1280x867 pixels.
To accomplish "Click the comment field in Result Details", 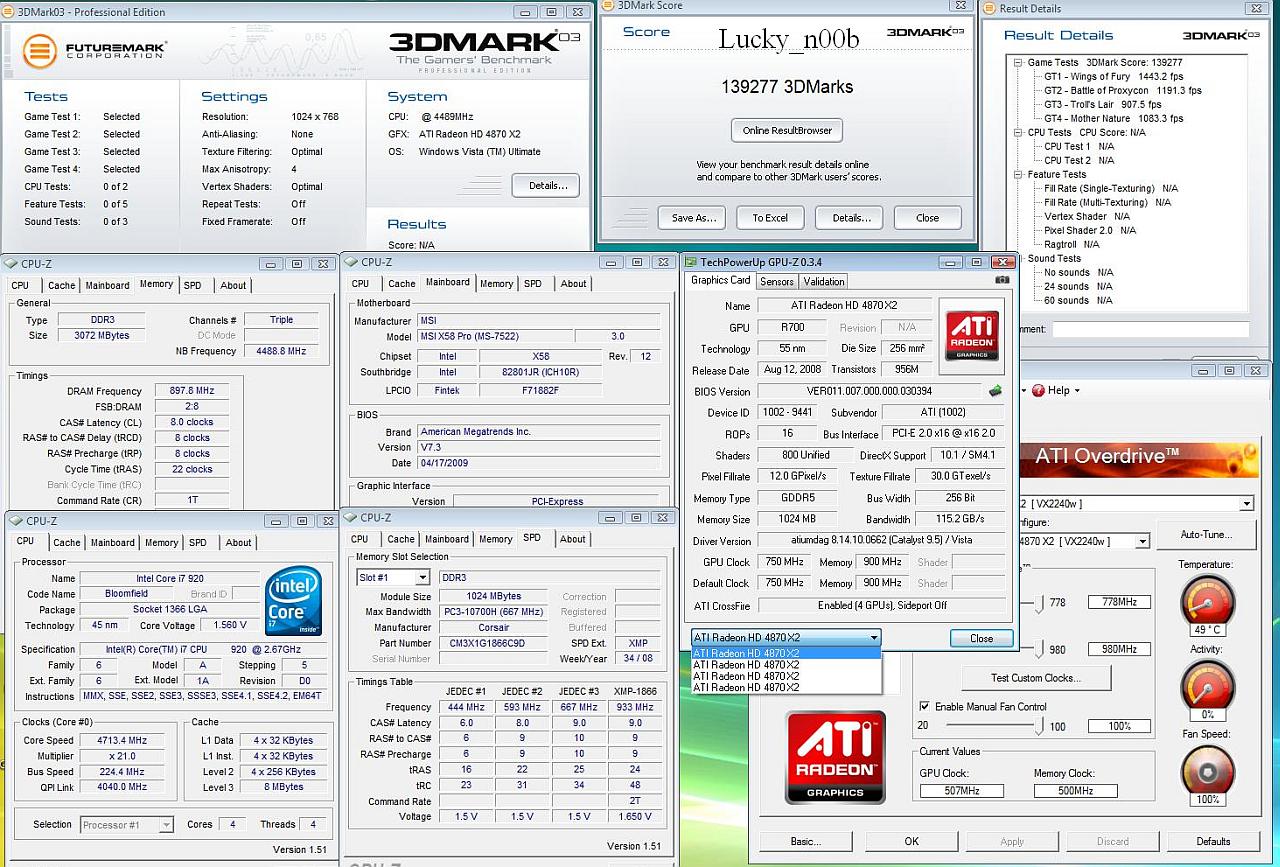I will pyautogui.click(x=1150, y=329).
